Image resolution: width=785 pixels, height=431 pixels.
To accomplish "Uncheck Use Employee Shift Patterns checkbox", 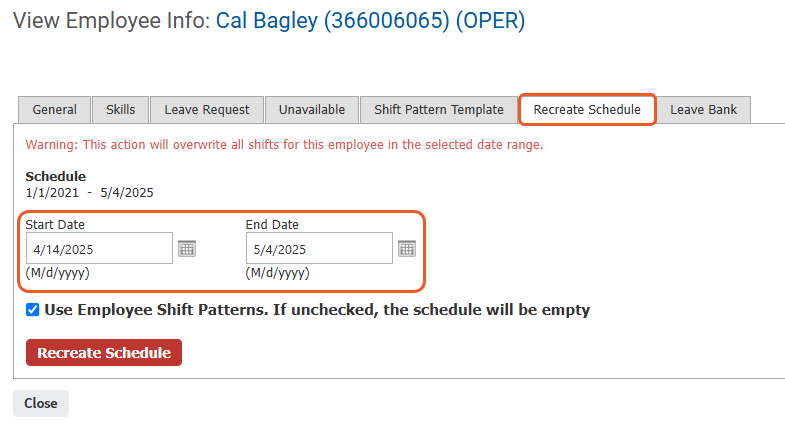I will coord(33,310).
